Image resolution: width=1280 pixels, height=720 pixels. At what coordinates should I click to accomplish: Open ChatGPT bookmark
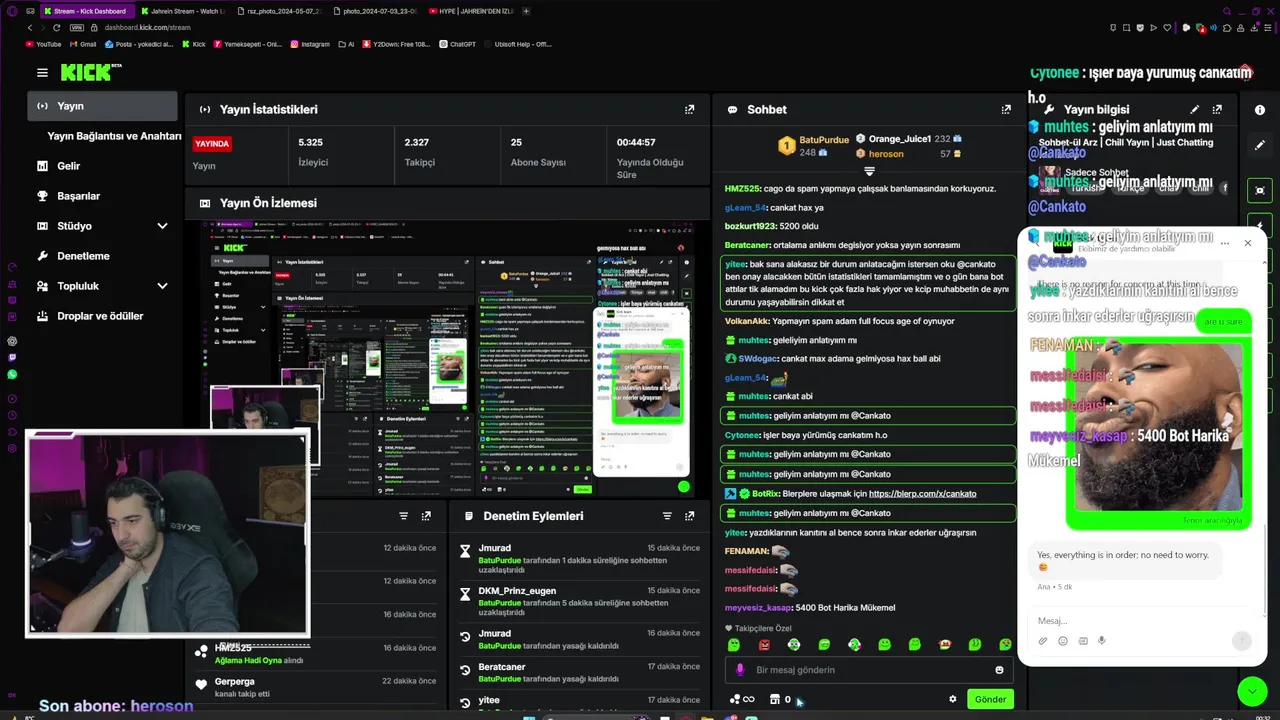[457, 44]
